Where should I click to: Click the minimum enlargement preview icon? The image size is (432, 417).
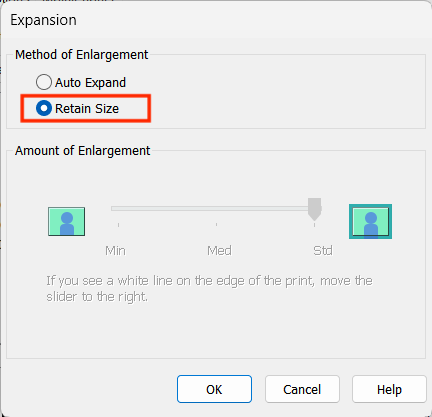pos(66,221)
